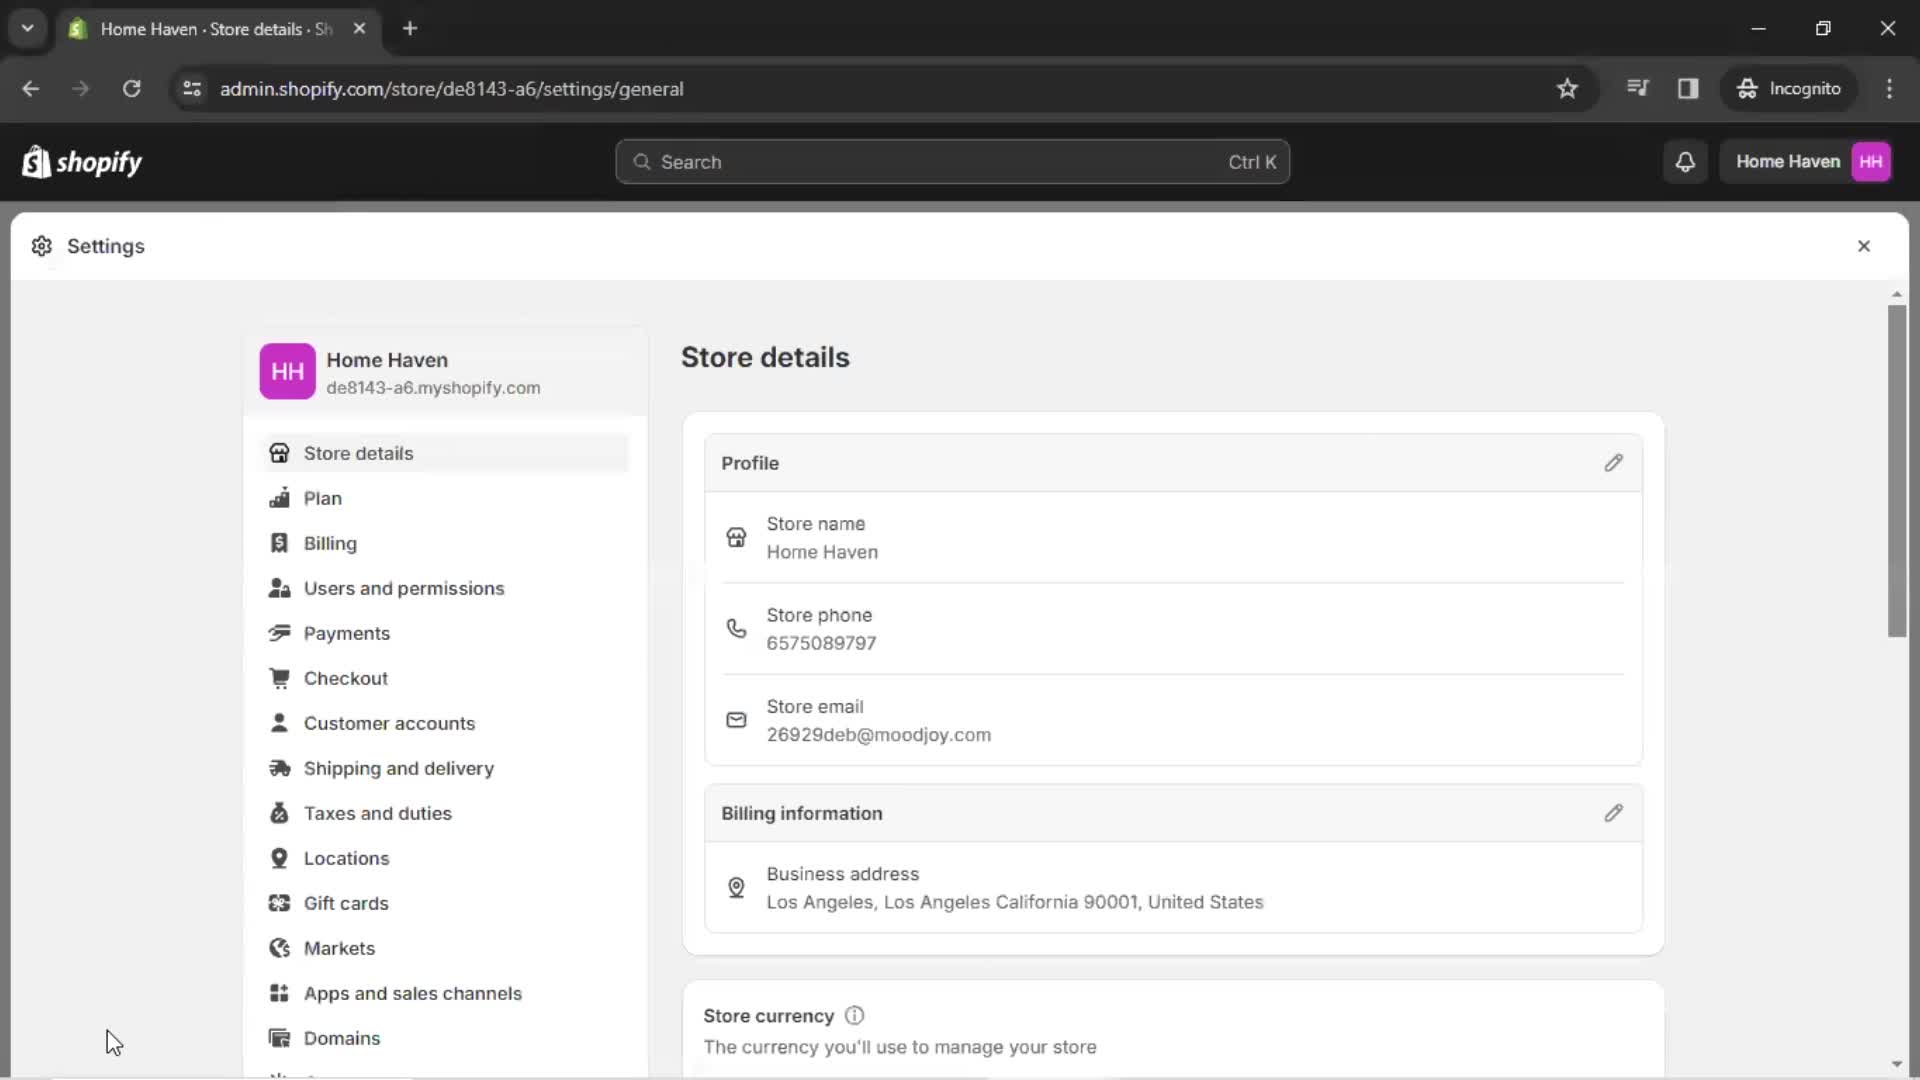Click the Billing sidebar icon

(x=278, y=542)
